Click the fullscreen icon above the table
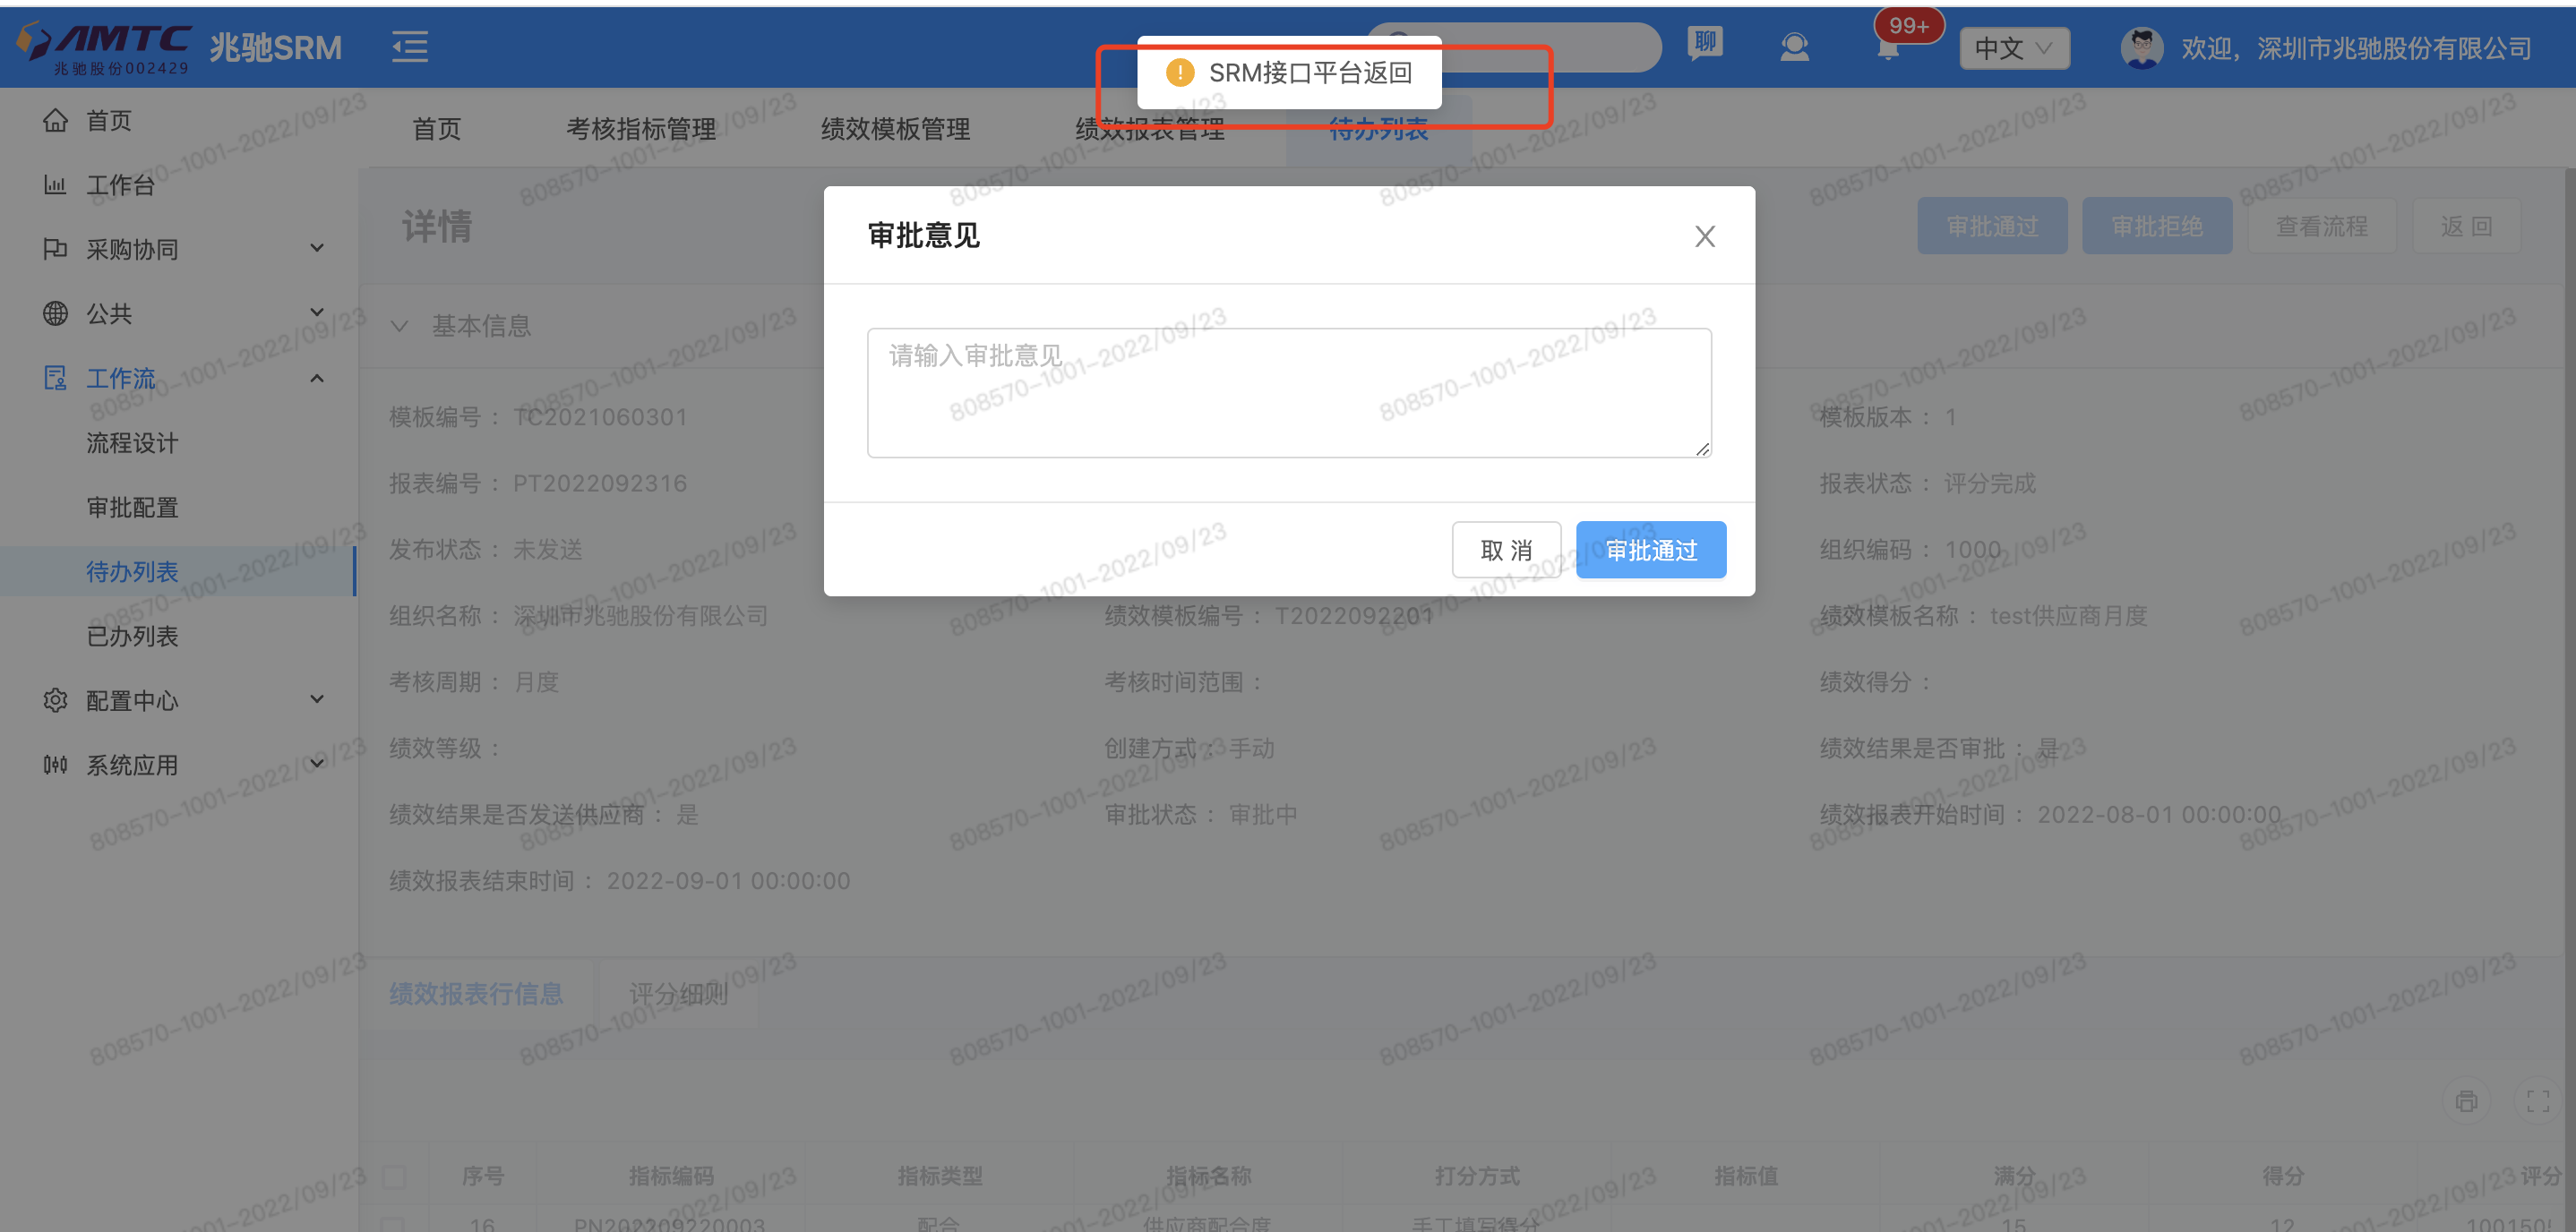The image size is (2576, 1232). click(2538, 1101)
